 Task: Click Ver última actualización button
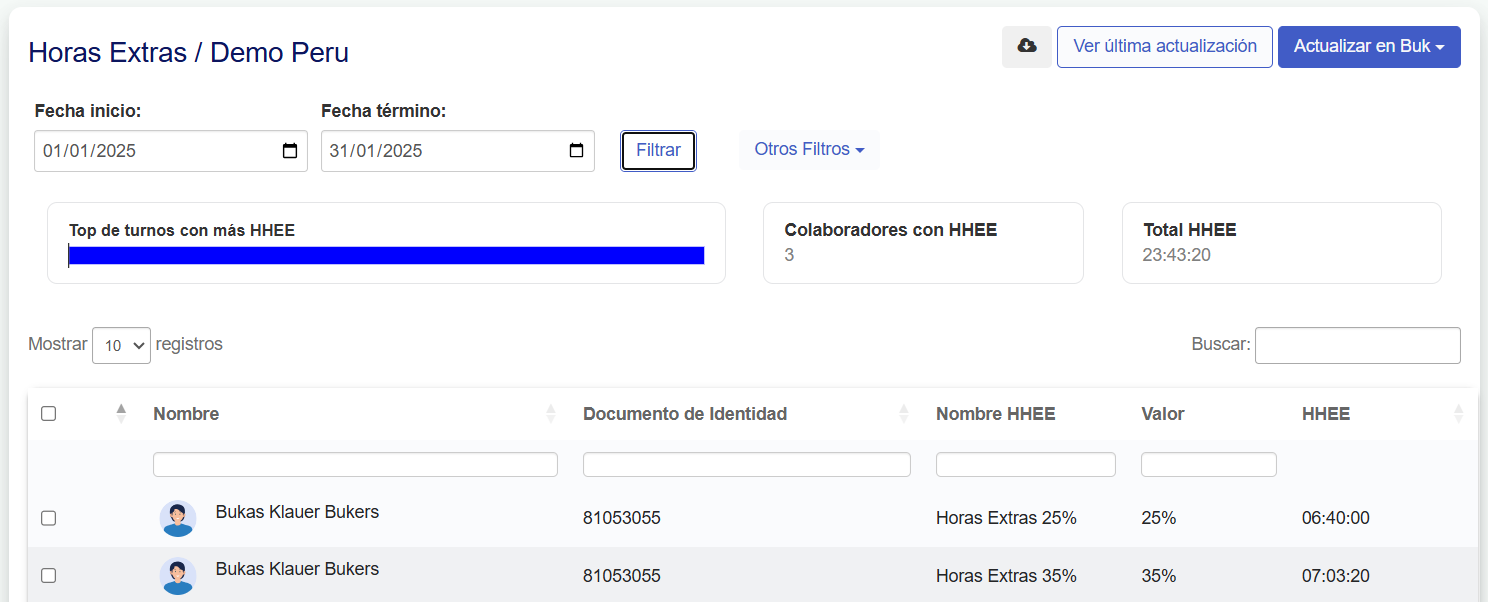pyautogui.click(x=1164, y=47)
